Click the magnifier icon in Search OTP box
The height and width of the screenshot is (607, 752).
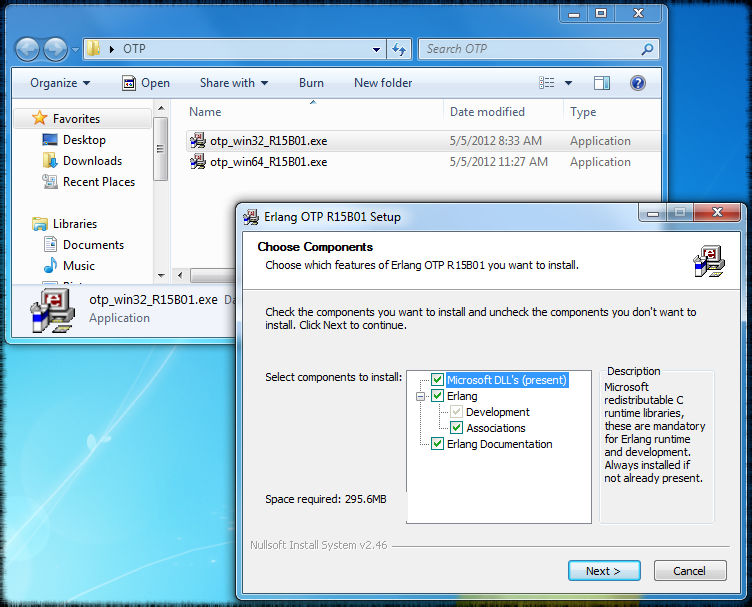tap(647, 49)
